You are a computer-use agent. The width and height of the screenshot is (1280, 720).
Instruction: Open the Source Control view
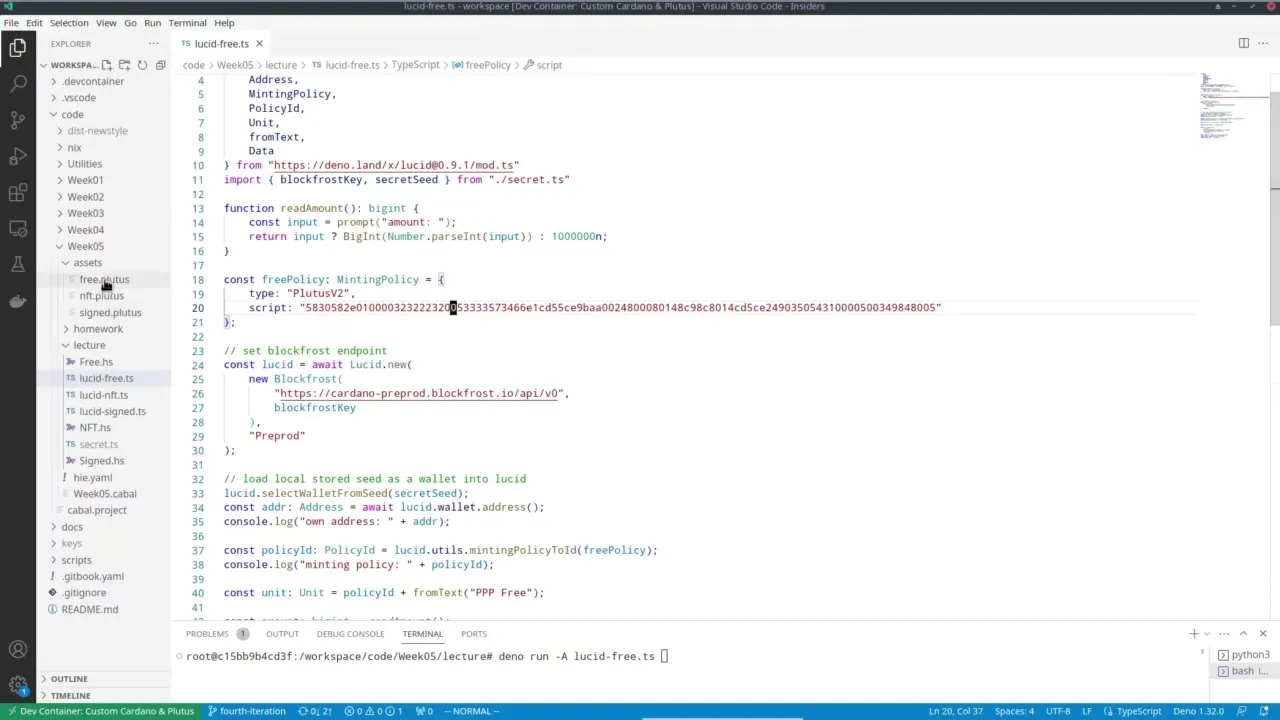coord(18,120)
